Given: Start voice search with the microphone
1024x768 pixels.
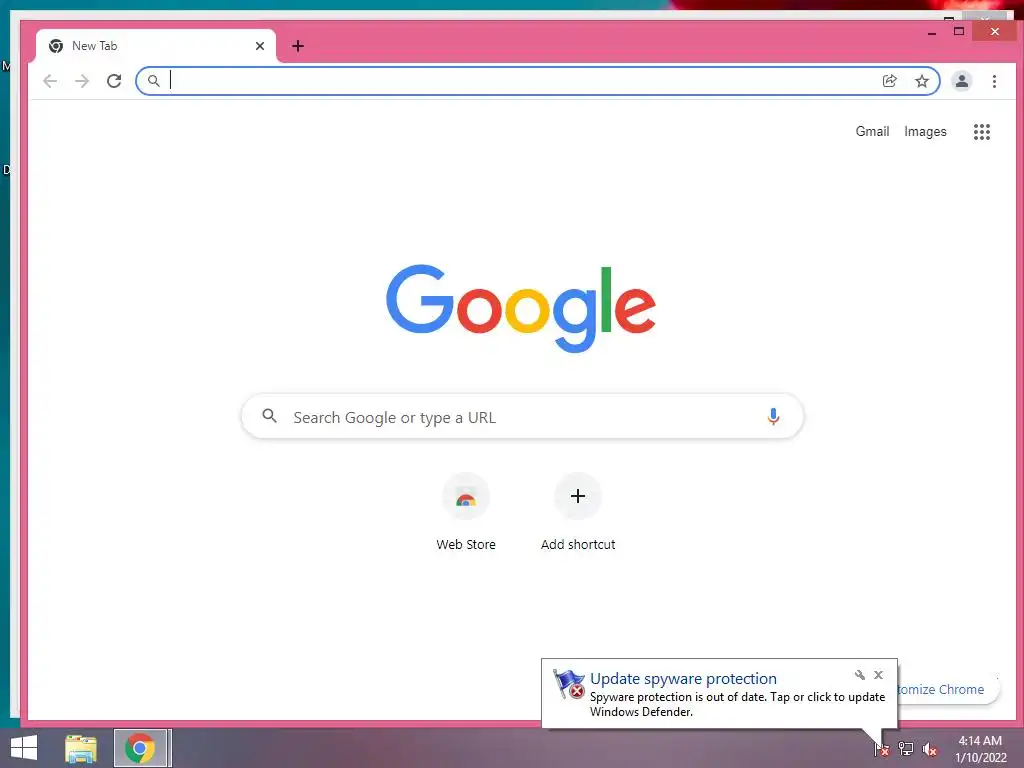Looking at the screenshot, I should [773, 417].
